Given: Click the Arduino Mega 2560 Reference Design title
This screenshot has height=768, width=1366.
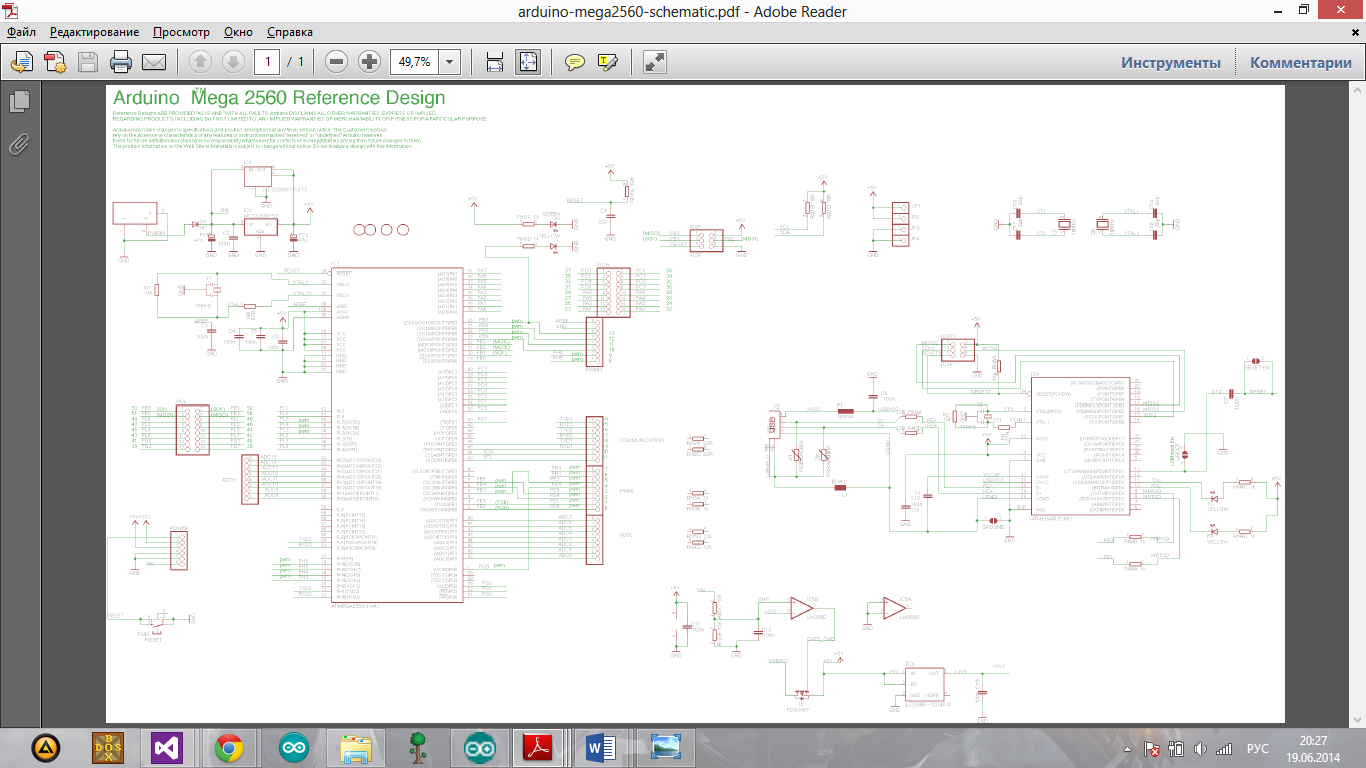Looking at the screenshot, I should (x=279, y=98).
